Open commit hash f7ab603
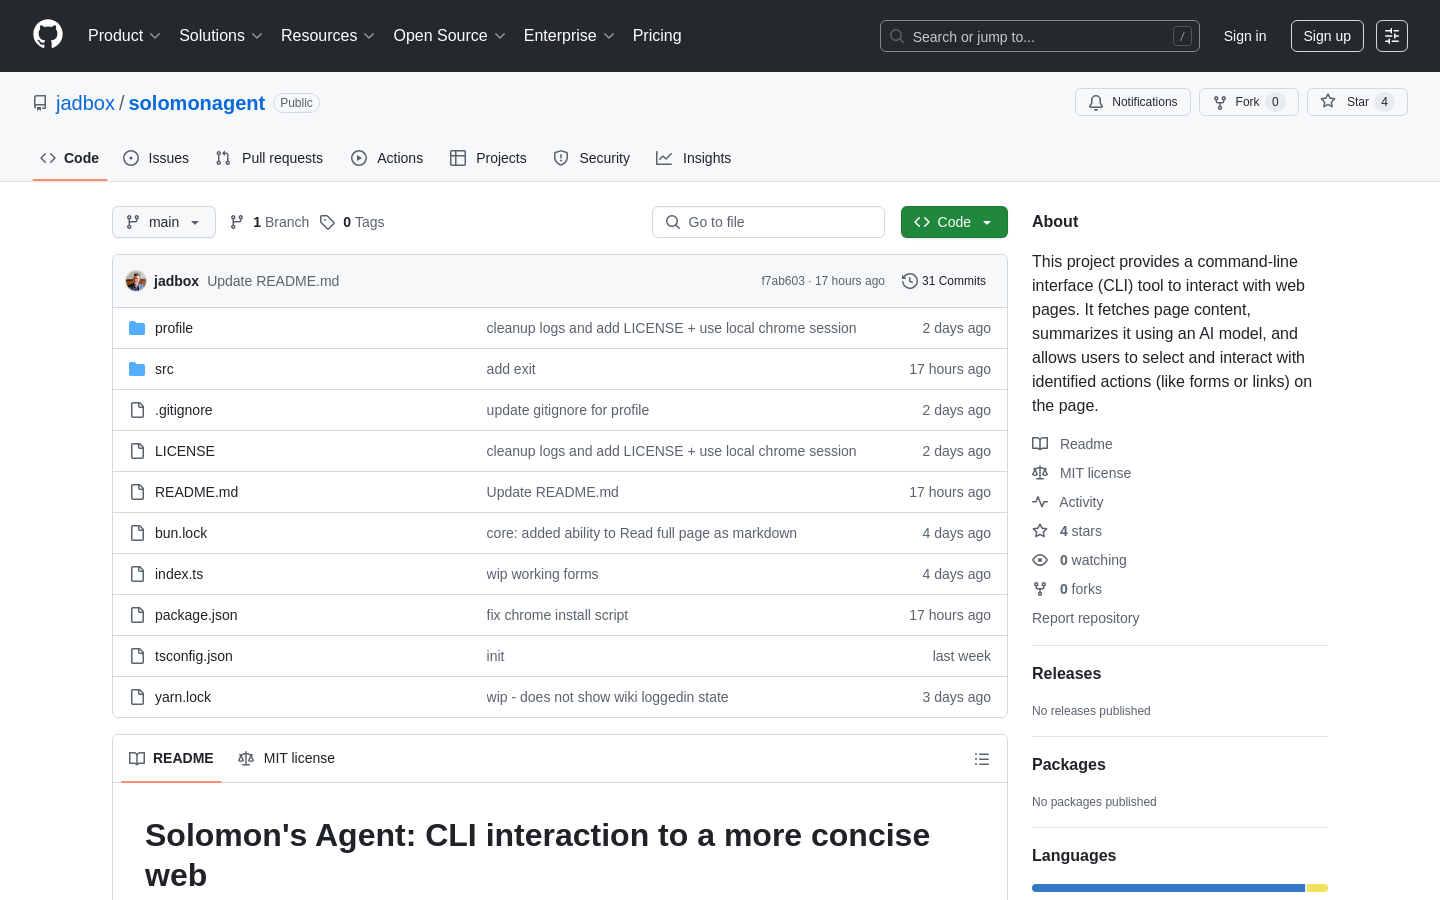This screenshot has width=1440, height=900. (x=783, y=281)
